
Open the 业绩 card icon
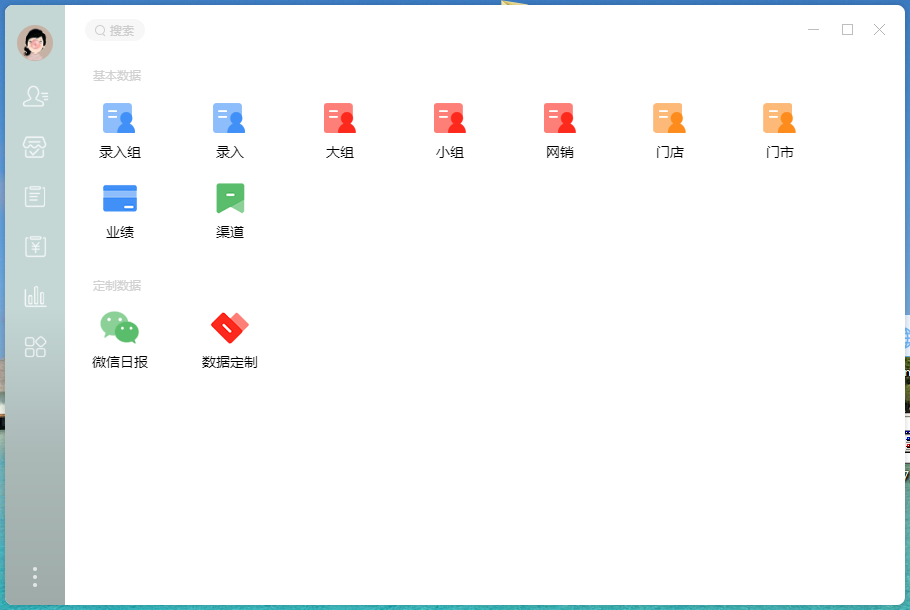(120, 198)
